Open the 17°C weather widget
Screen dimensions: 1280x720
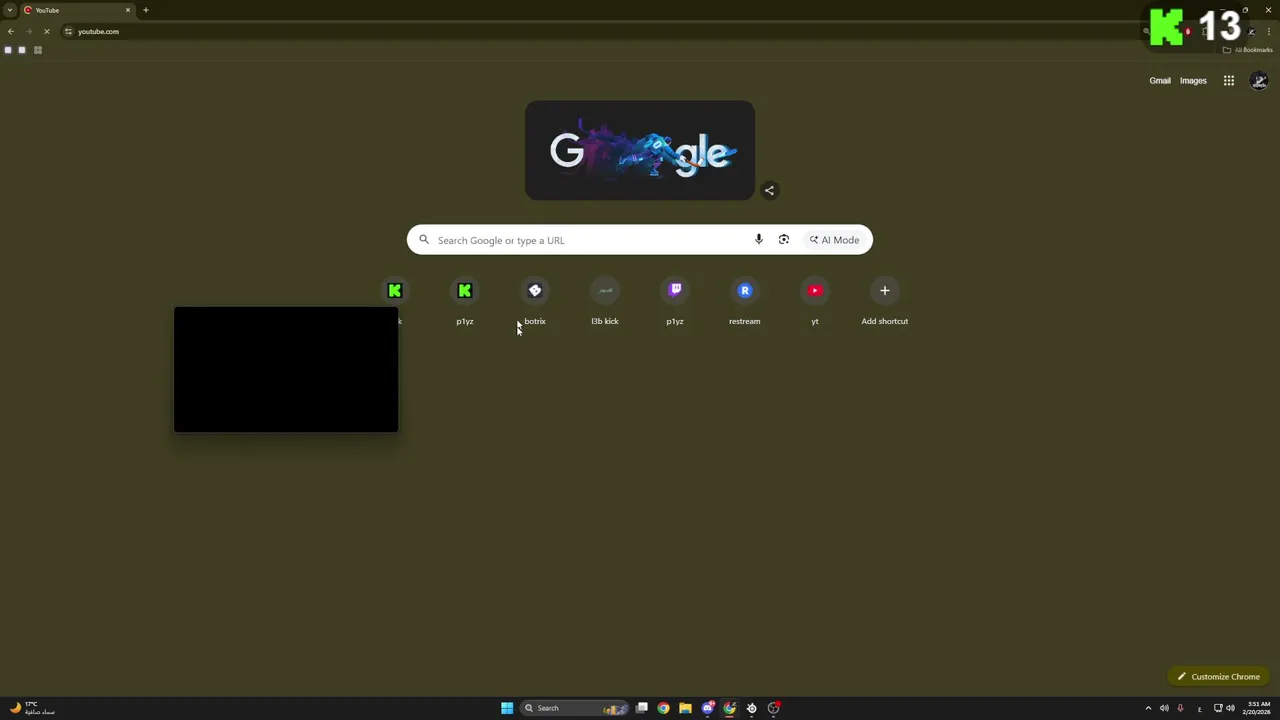[x=32, y=708]
